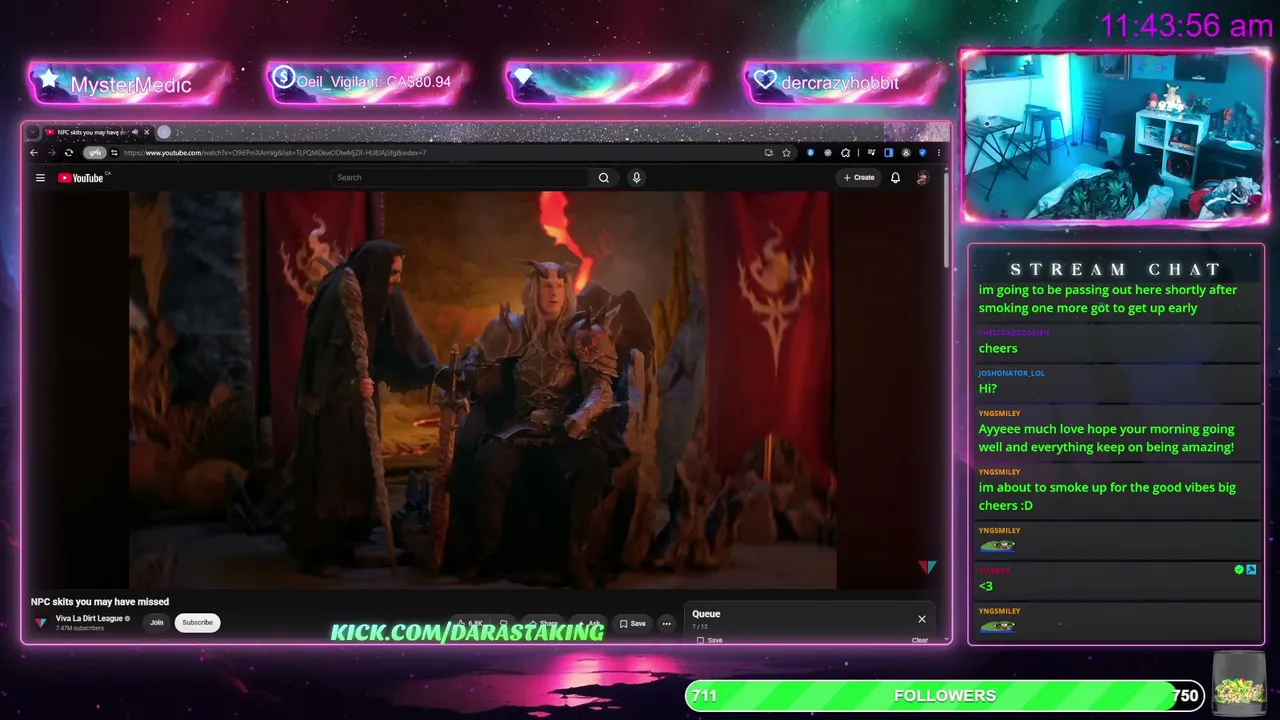
Task: Start voice search with the microphone
Action: pos(636,178)
